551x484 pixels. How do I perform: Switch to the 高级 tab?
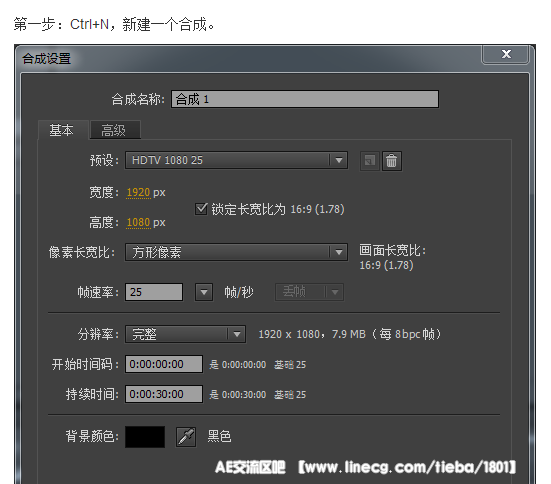(115, 130)
